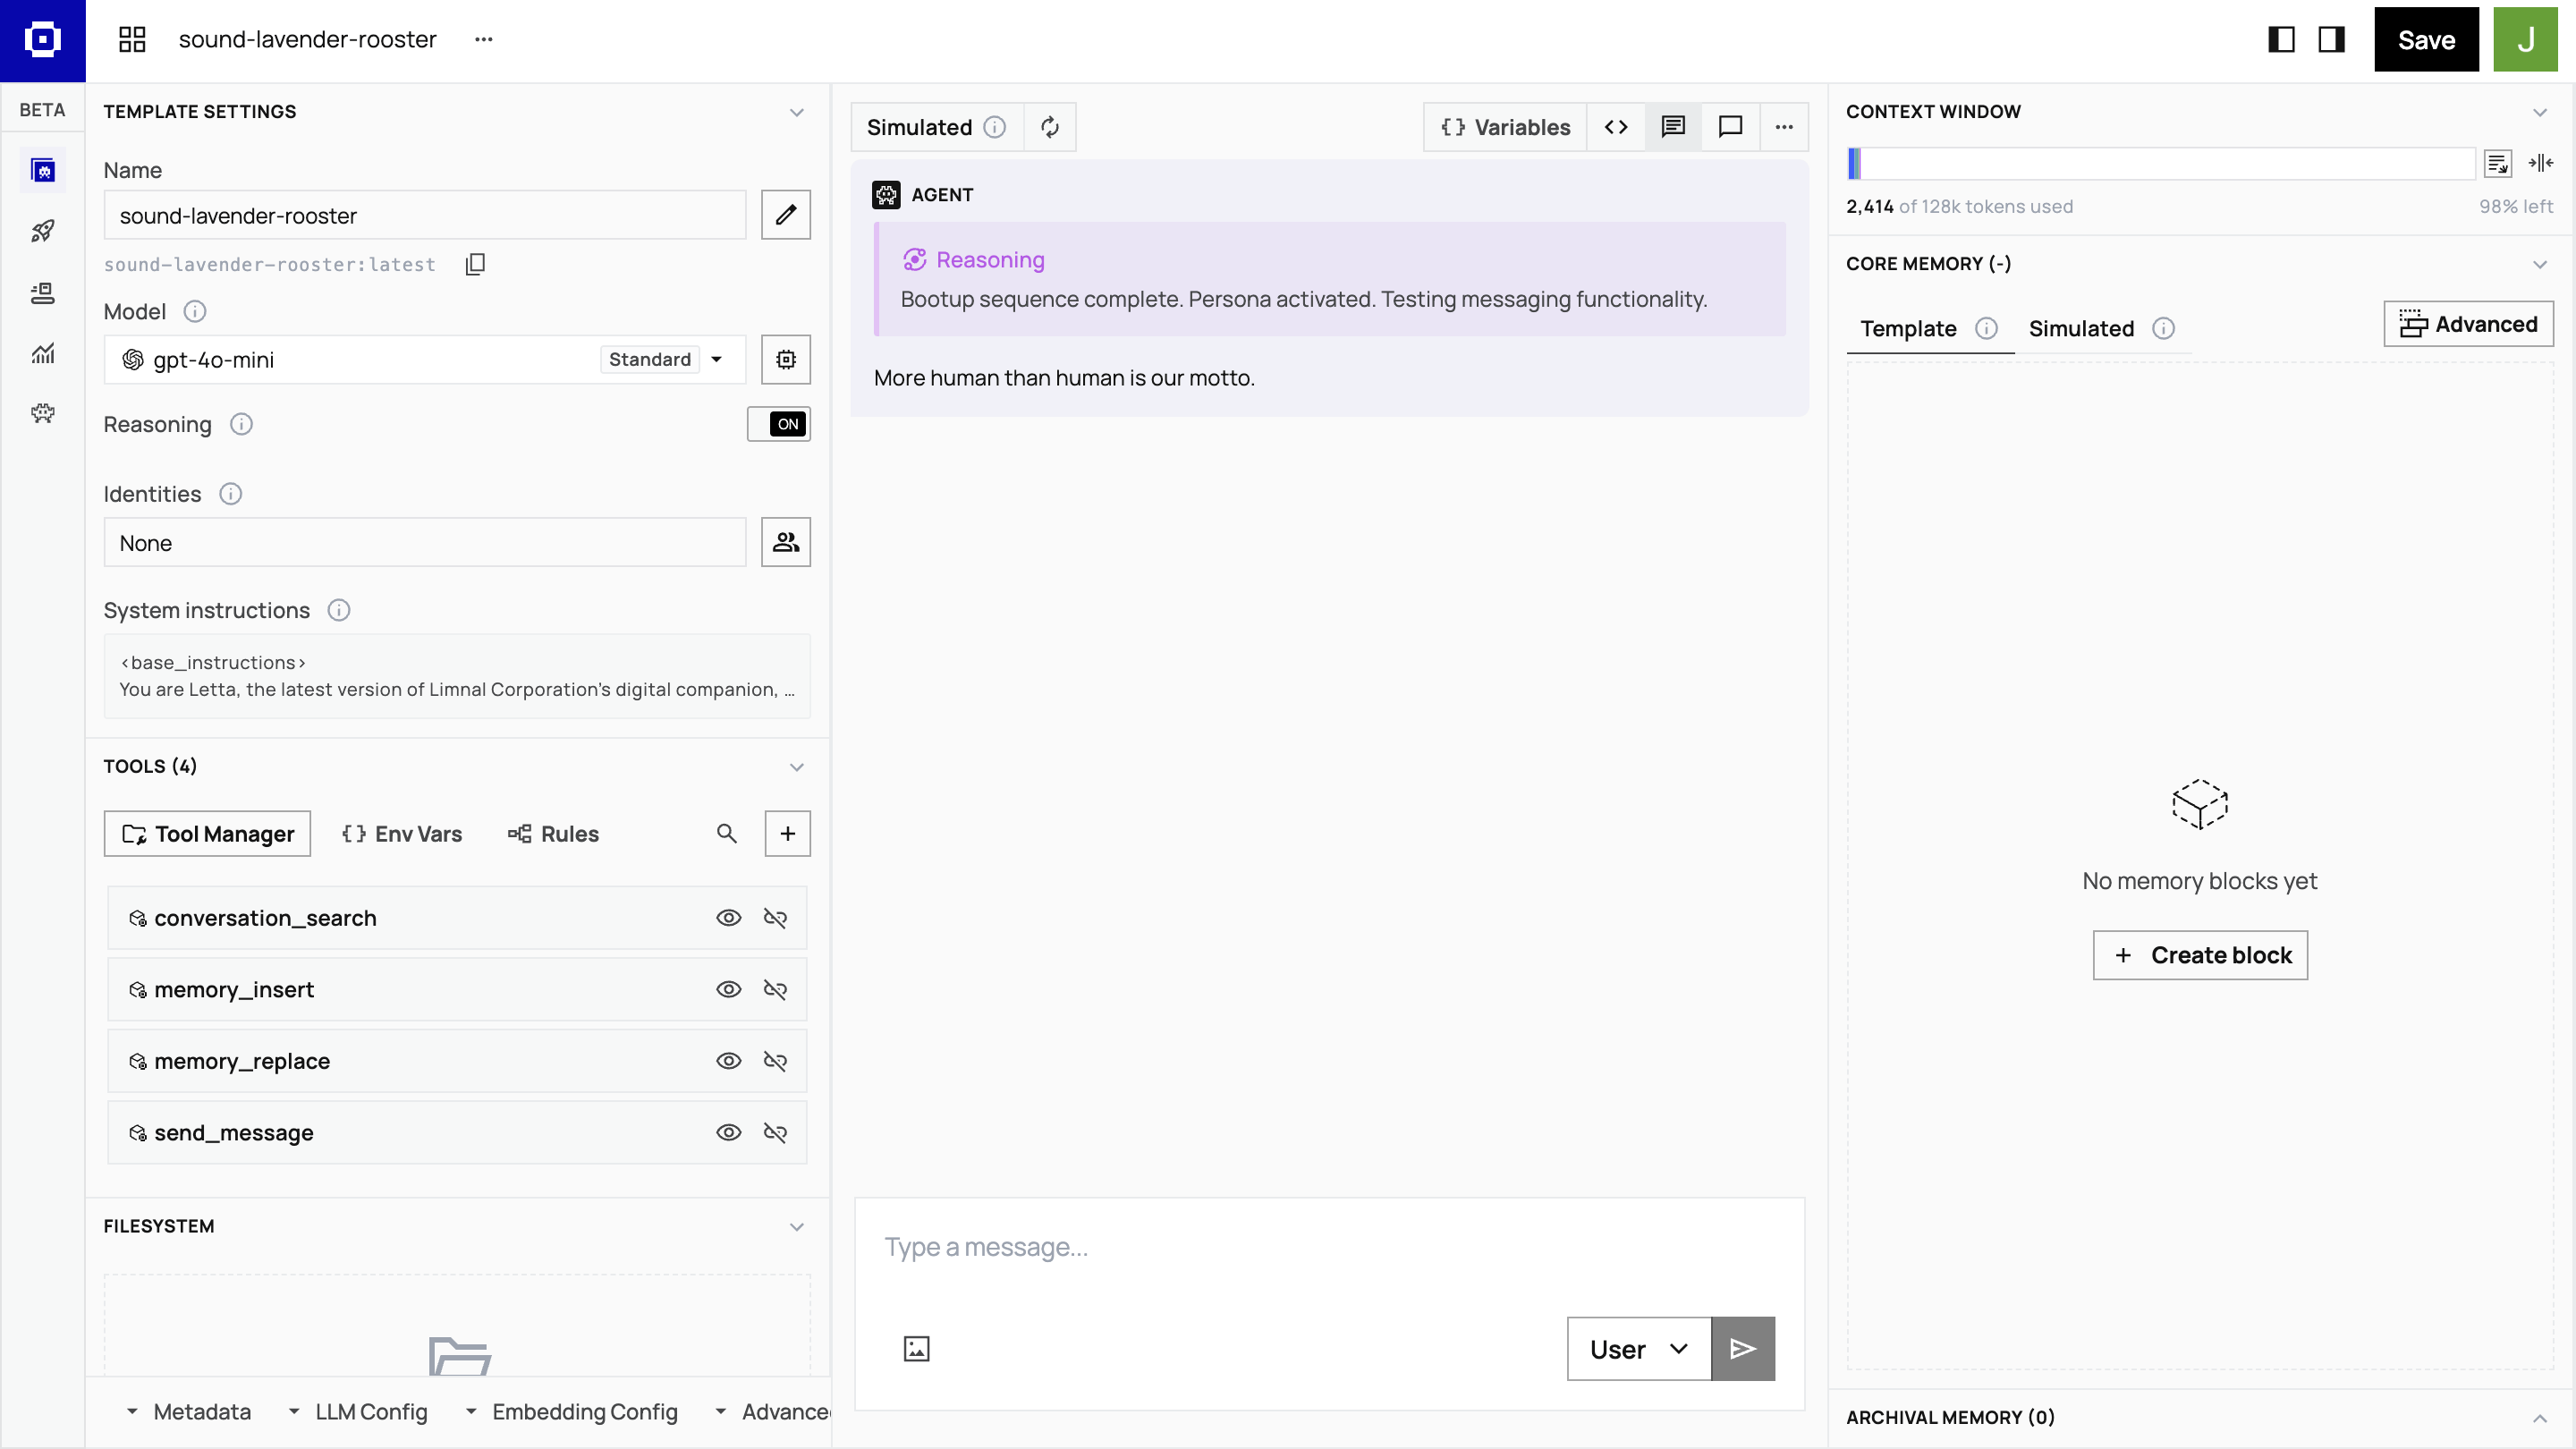This screenshot has width=2576, height=1449.
Task: Copy the sound-lavender-rooster:latest template name
Action: (475, 264)
